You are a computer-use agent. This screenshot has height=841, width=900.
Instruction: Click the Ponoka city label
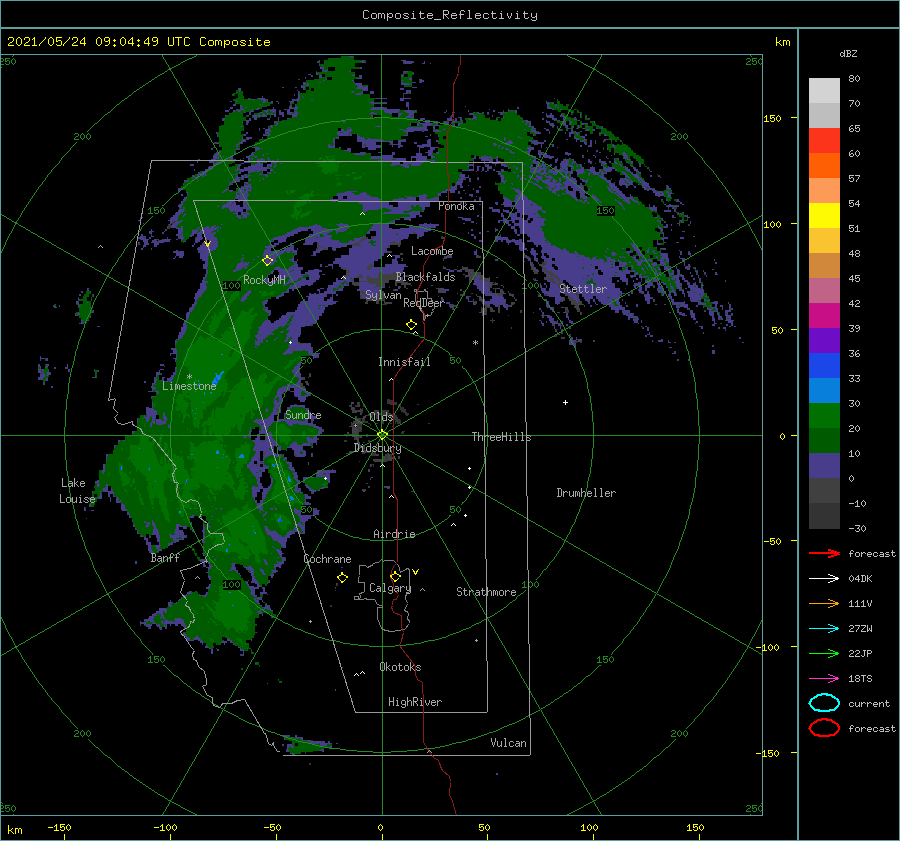pyautogui.click(x=456, y=207)
